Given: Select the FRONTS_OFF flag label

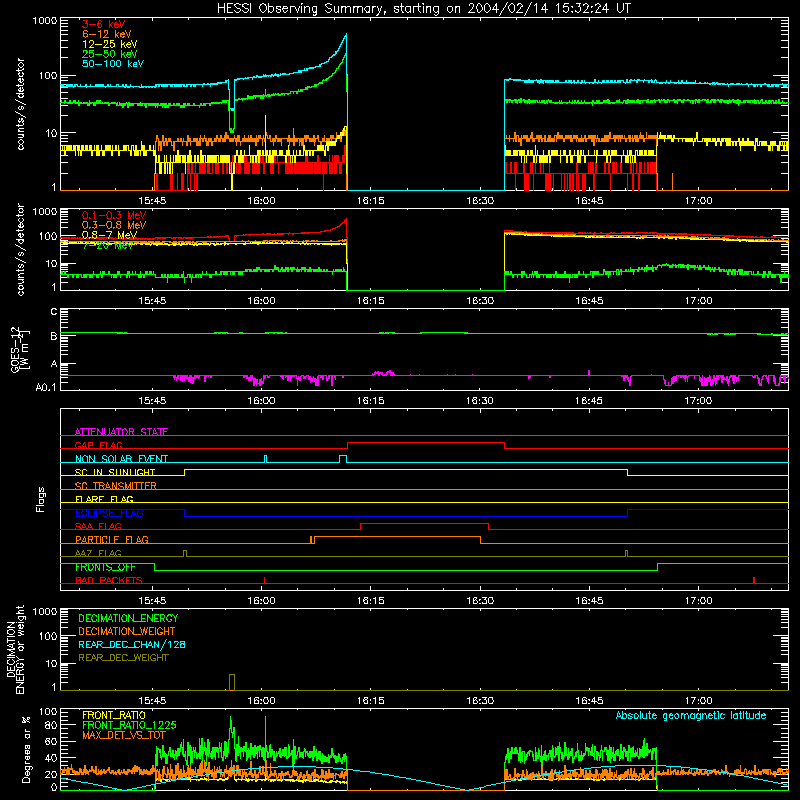Looking at the screenshot, I should 105,567.
